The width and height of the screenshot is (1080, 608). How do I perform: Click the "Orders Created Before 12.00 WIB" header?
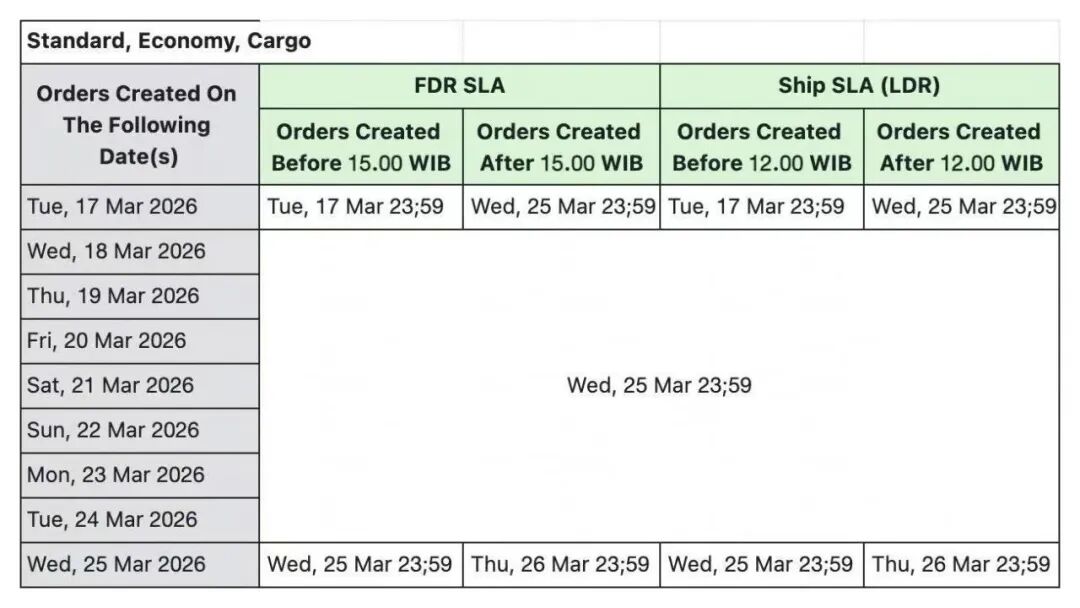point(761,147)
